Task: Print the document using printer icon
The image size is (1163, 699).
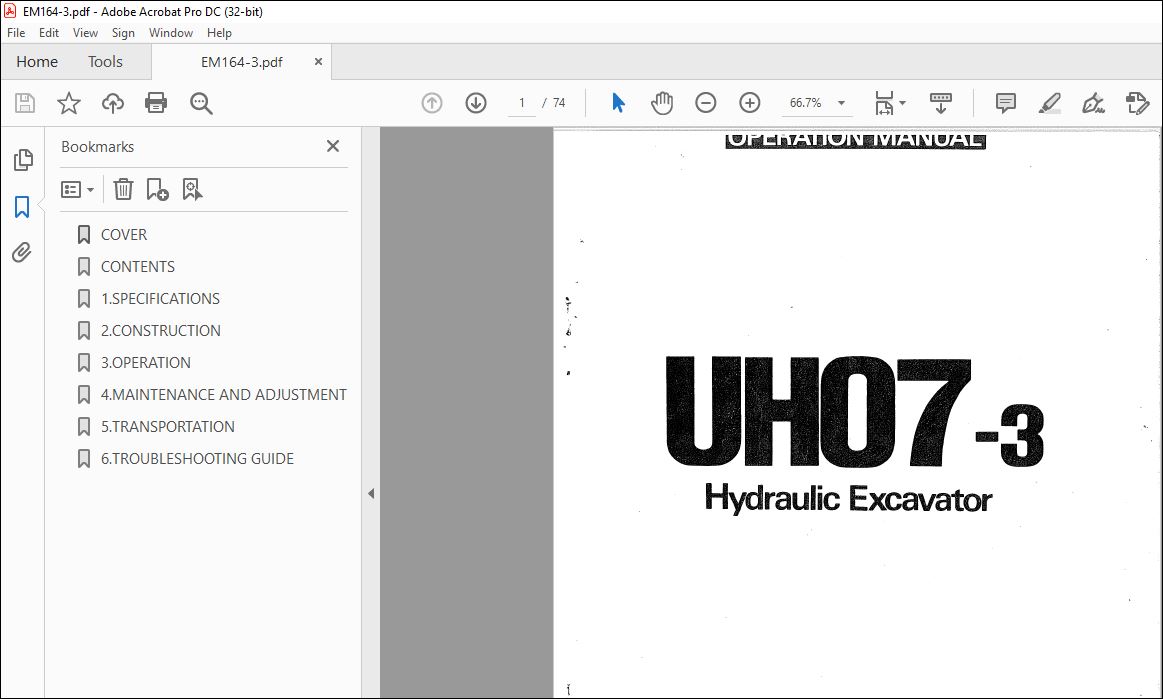Action: click(x=156, y=102)
